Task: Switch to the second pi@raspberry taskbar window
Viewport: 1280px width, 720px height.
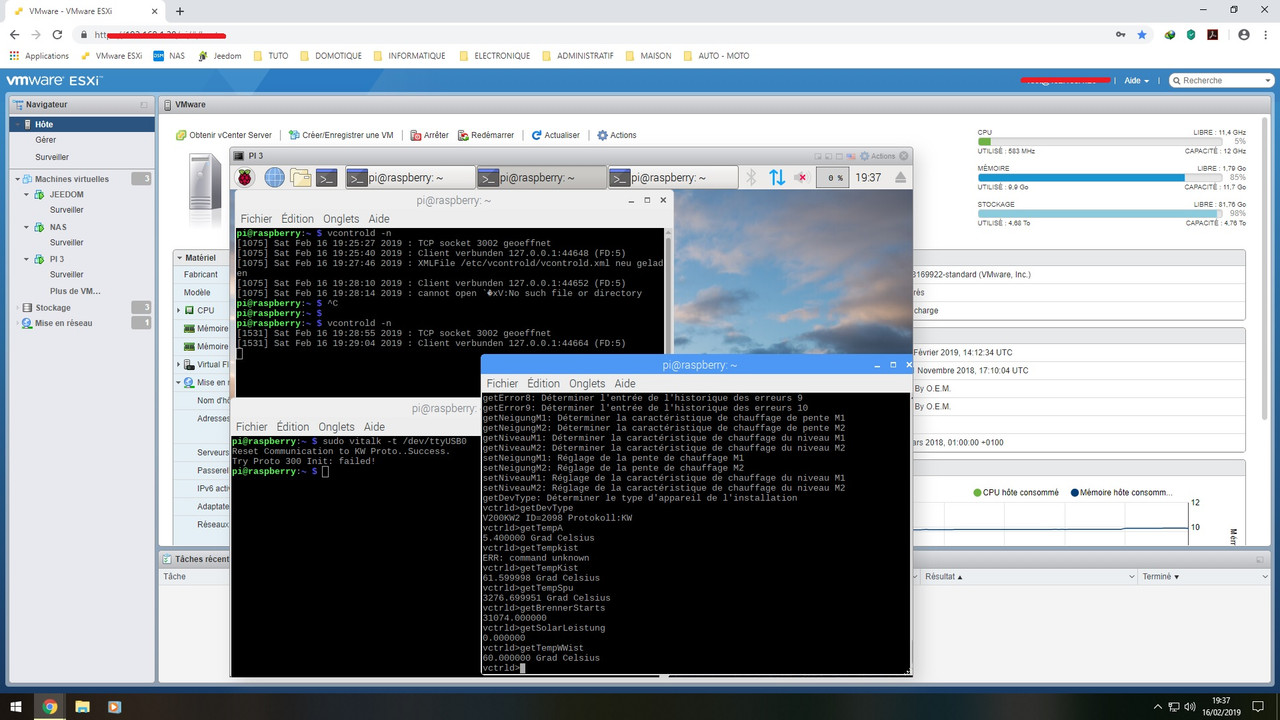Action: 541,178
